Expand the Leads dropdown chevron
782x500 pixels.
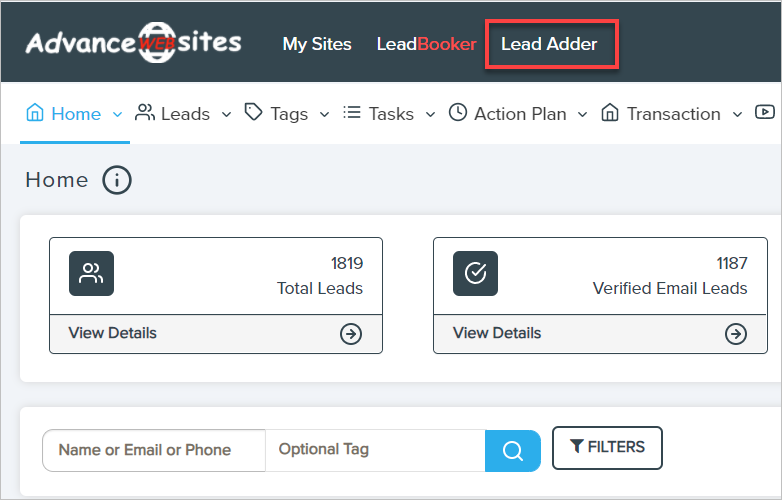tap(226, 114)
